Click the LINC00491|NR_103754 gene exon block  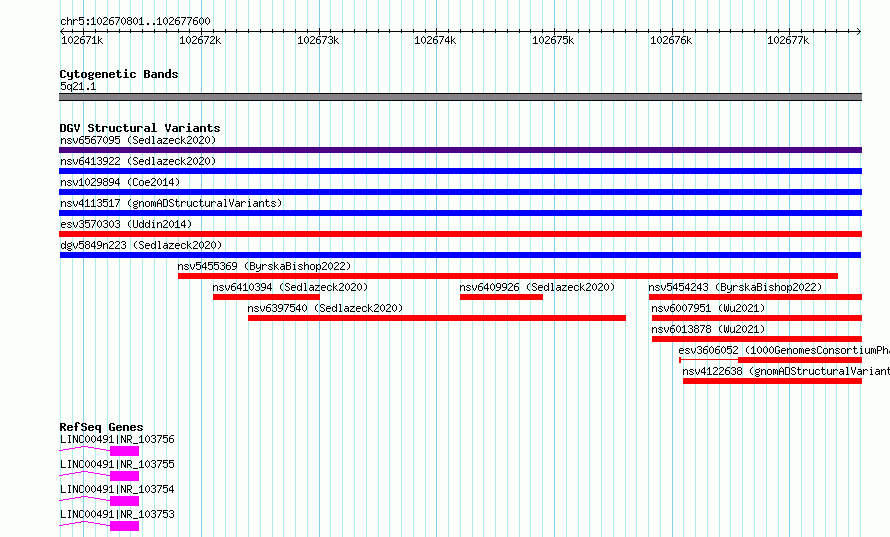coord(124,501)
